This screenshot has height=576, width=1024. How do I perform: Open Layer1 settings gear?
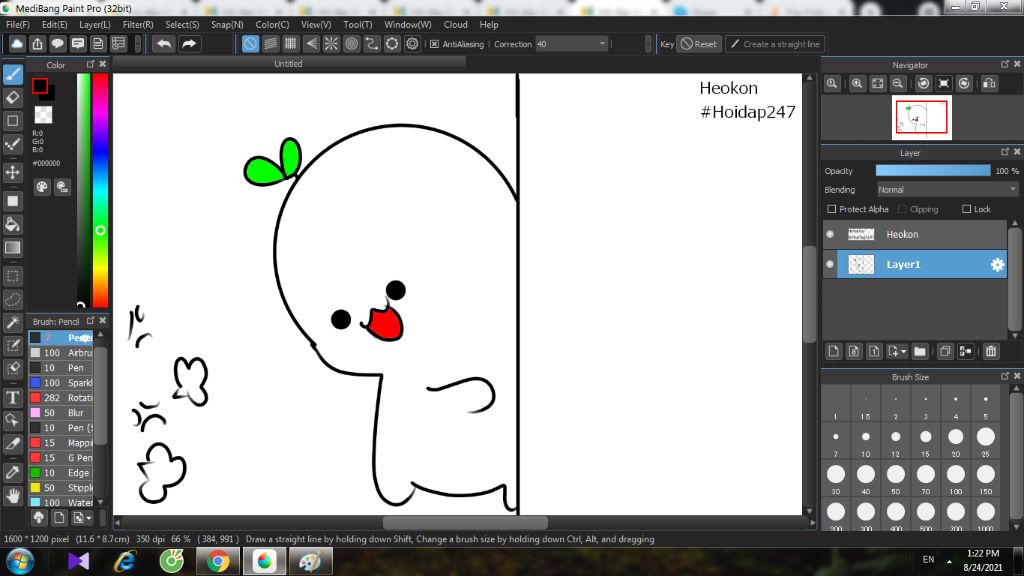997,264
